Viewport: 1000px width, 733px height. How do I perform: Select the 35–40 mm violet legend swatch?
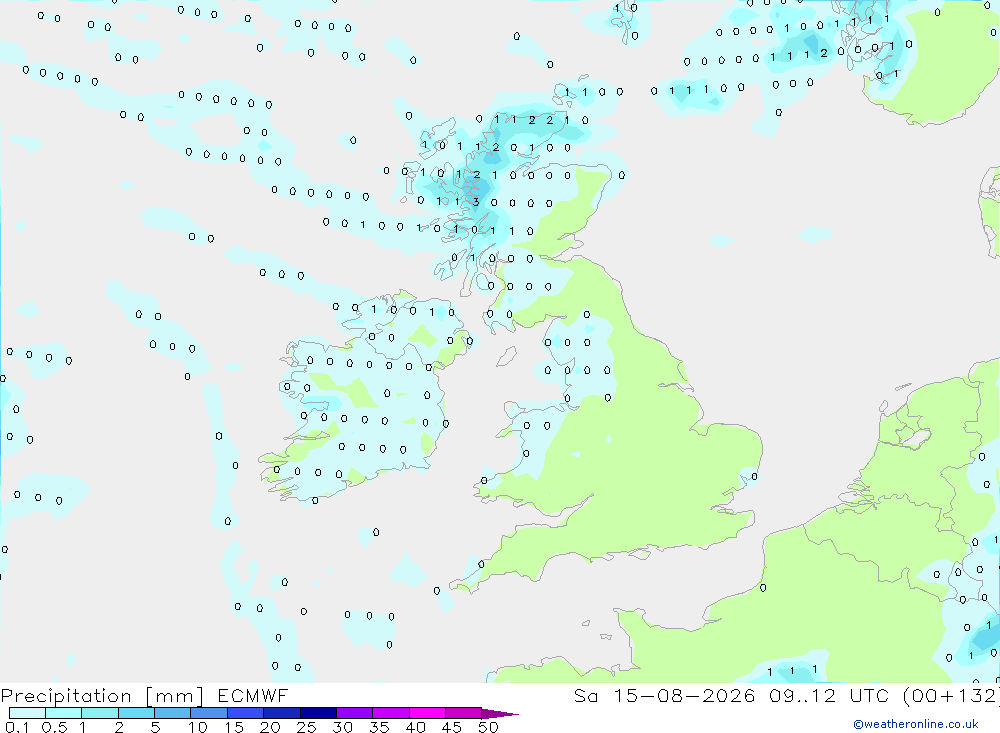tap(390, 713)
